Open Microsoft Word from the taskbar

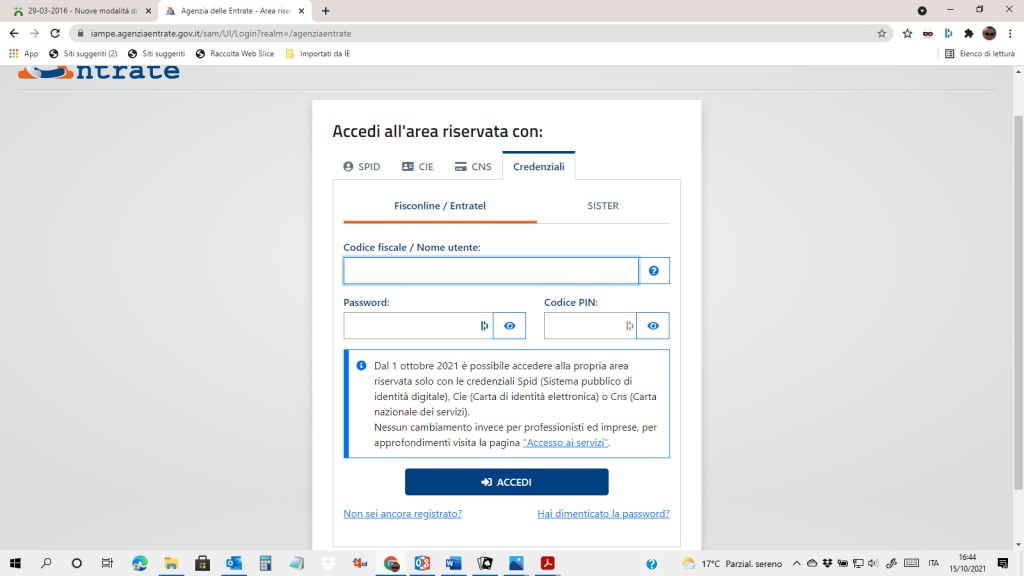pos(453,563)
